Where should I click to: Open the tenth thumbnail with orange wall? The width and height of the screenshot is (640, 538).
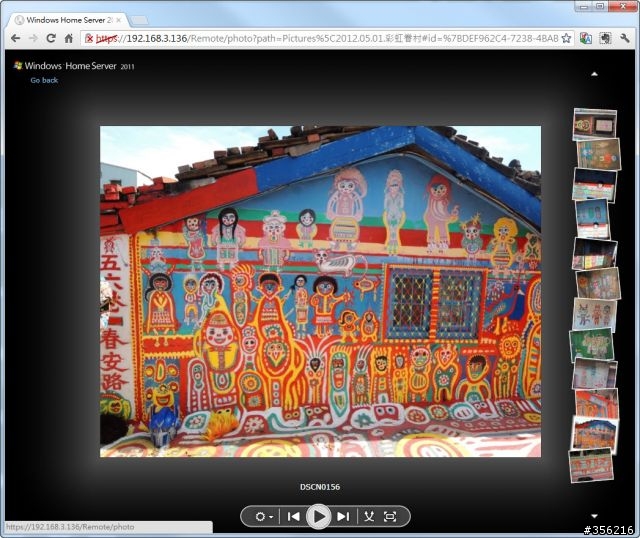coord(597,403)
